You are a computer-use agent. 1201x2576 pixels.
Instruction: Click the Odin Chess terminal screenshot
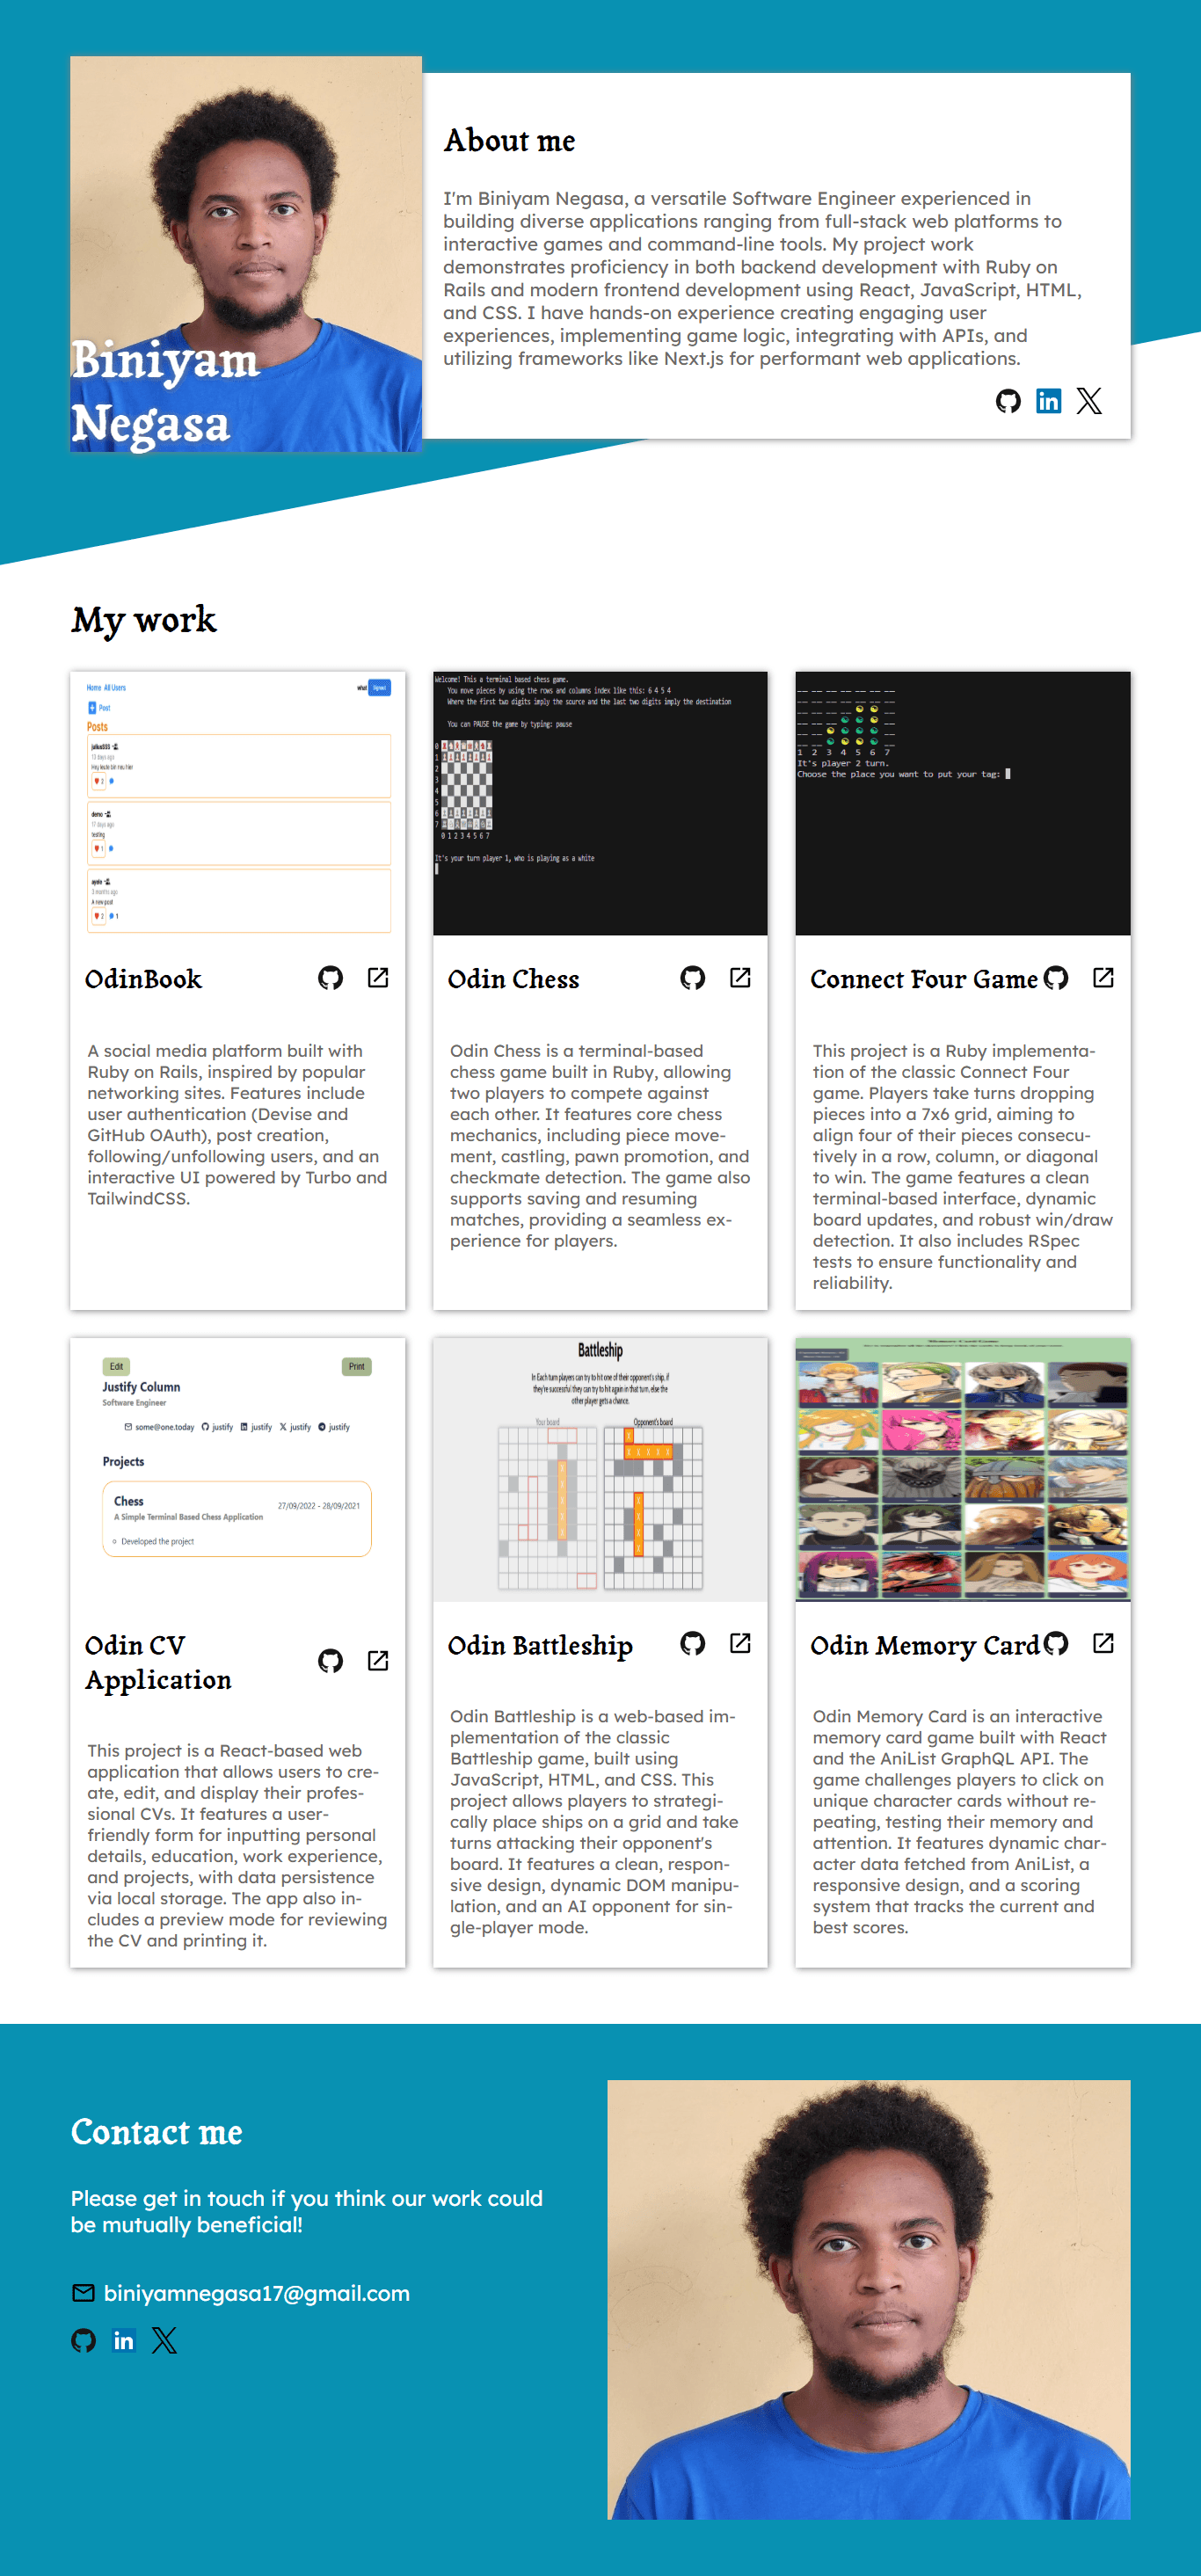click(x=600, y=803)
